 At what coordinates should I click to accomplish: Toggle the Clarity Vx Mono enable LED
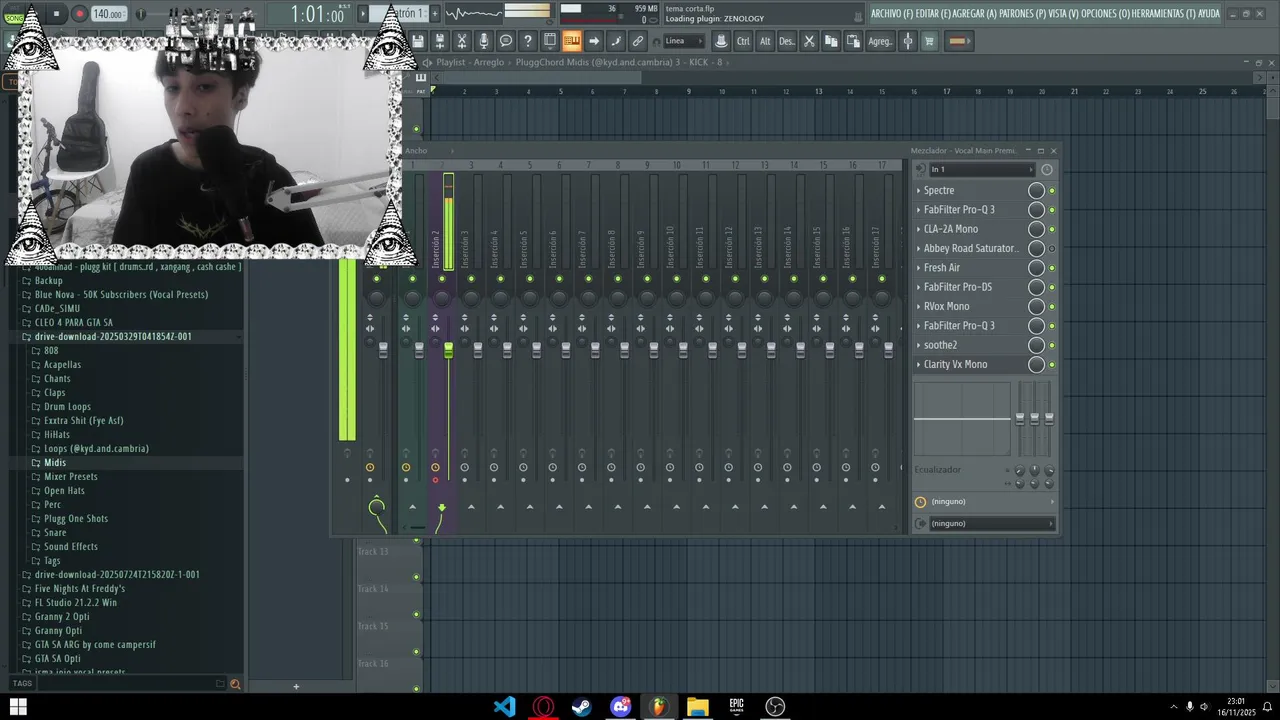pyautogui.click(x=1052, y=364)
